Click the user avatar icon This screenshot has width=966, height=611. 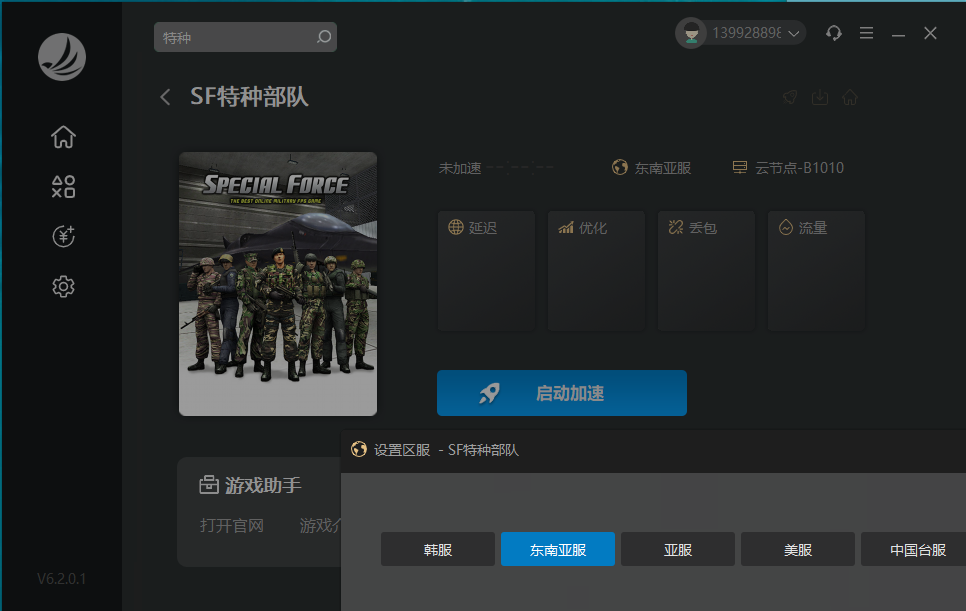coord(691,33)
